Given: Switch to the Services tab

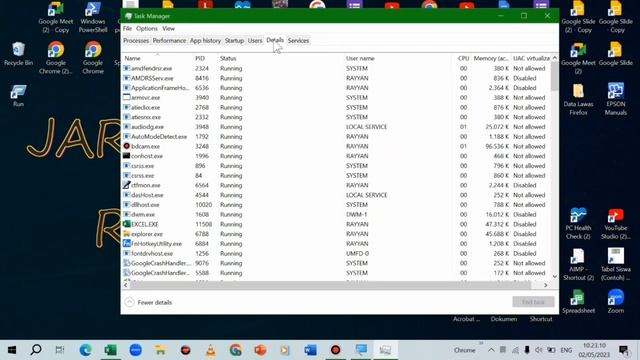Looking at the screenshot, I should point(298,41).
